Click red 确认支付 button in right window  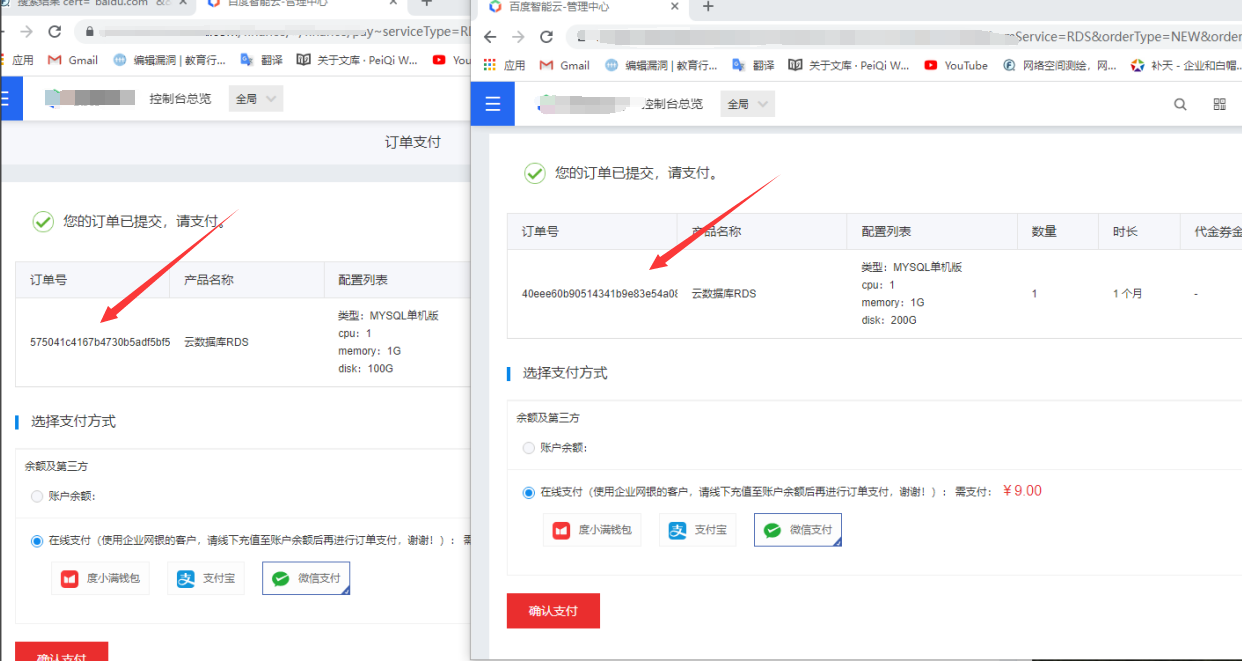[x=553, y=610]
